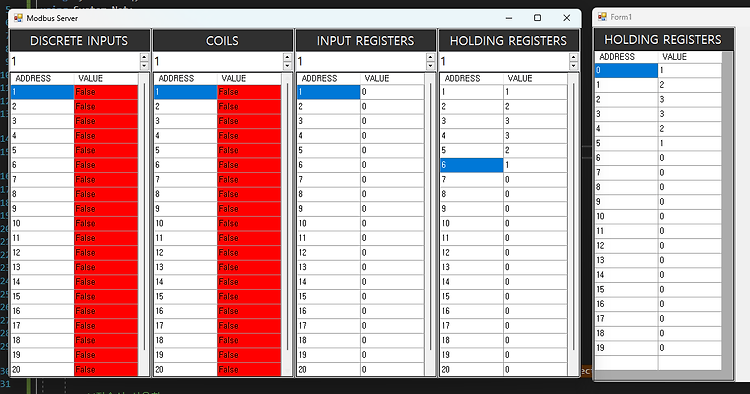
Task: Click False value of Discrete Input 12
Action: coord(106,252)
